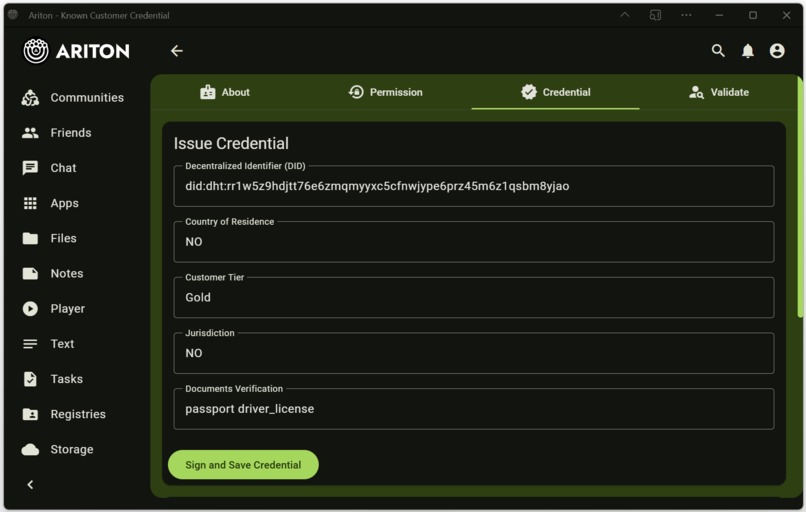Go back with the arrow icon

point(177,51)
